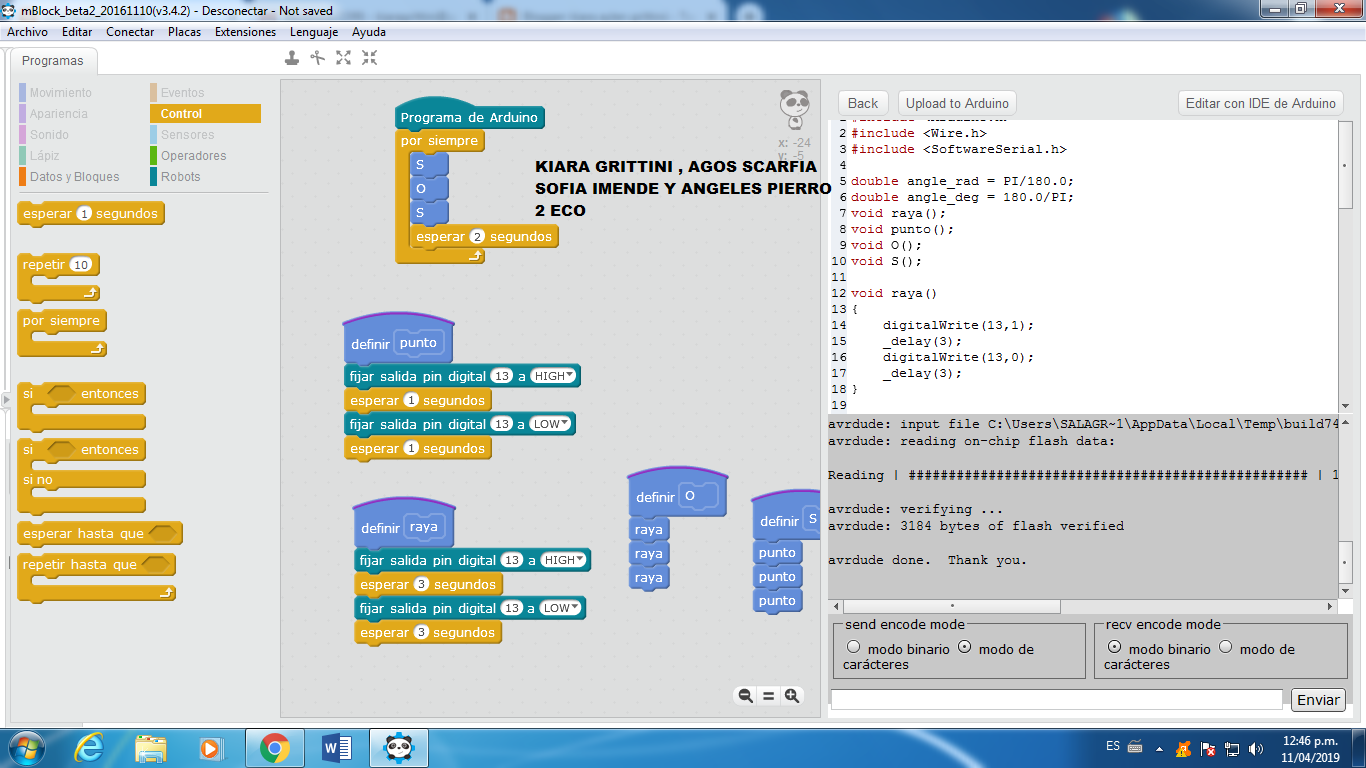Click the Back button

click(863, 103)
